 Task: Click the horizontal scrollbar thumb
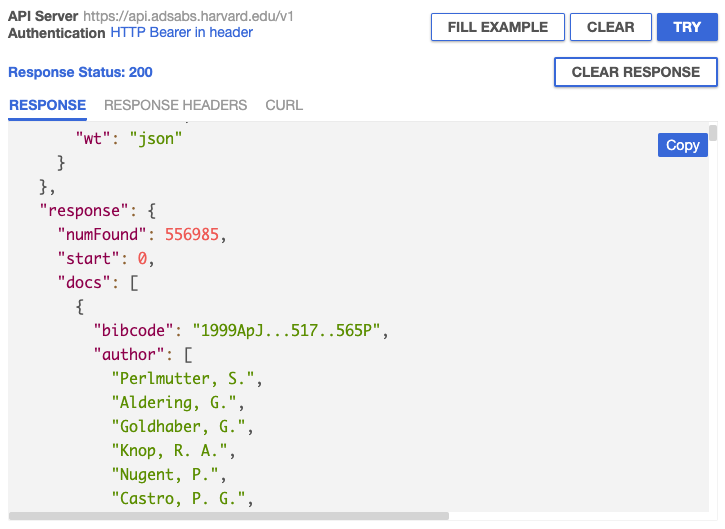click(x=228, y=516)
